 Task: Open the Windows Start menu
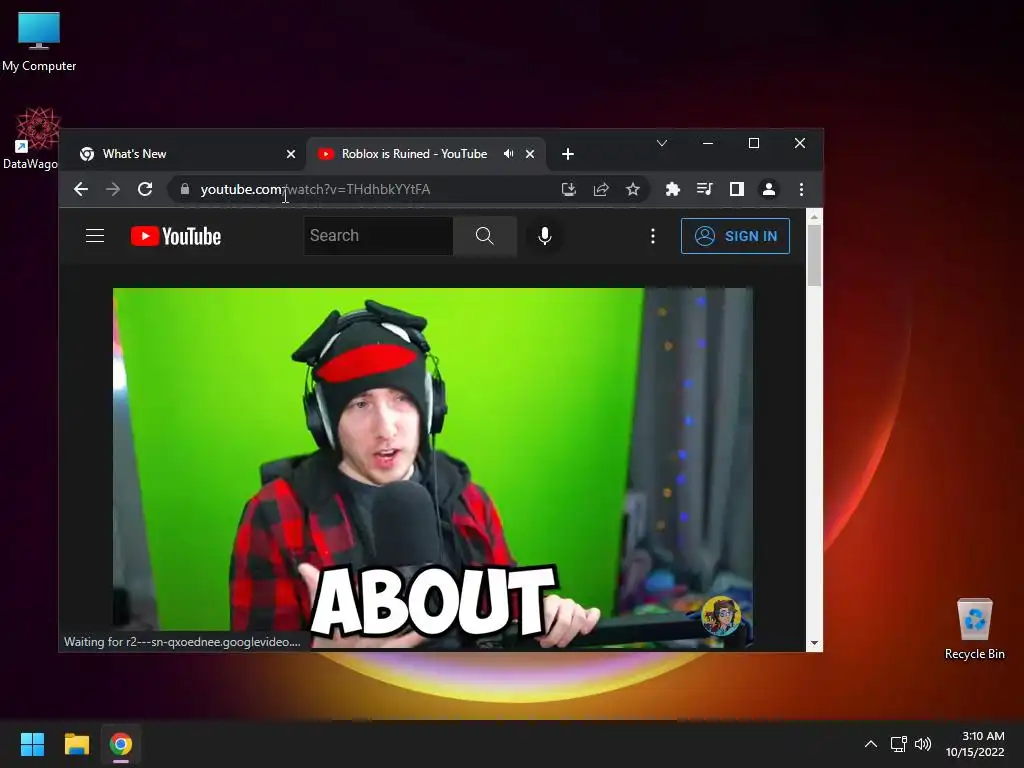pyautogui.click(x=32, y=744)
